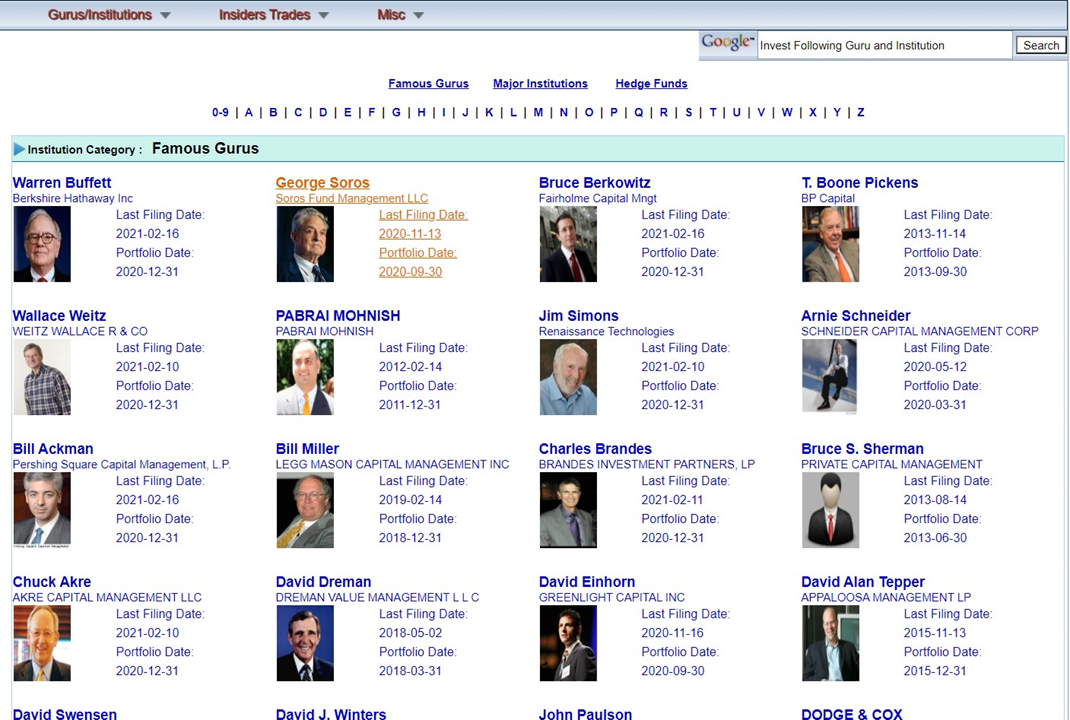Open the Gurus/Institutions dropdown menu
This screenshot has height=720, width=1070.
pos(109,15)
